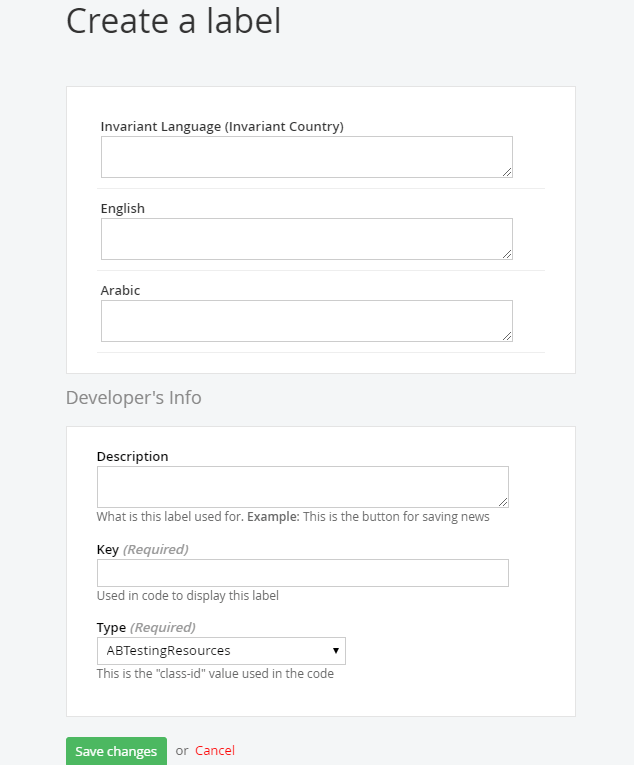Image resolution: width=634 pixels, height=765 pixels.
Task: Click the Description textarea resize grip
Action: [x=503, y=502]
